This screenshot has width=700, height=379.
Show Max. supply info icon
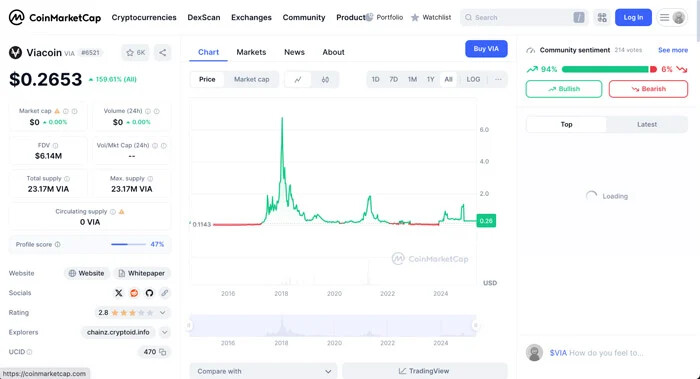tap(150, 179)
